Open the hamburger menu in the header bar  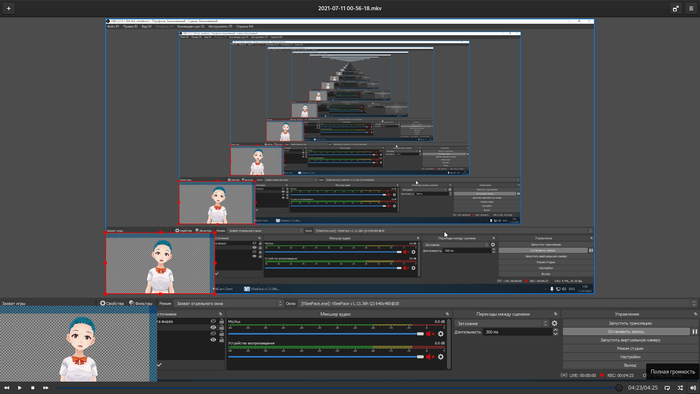pos(691,8)
